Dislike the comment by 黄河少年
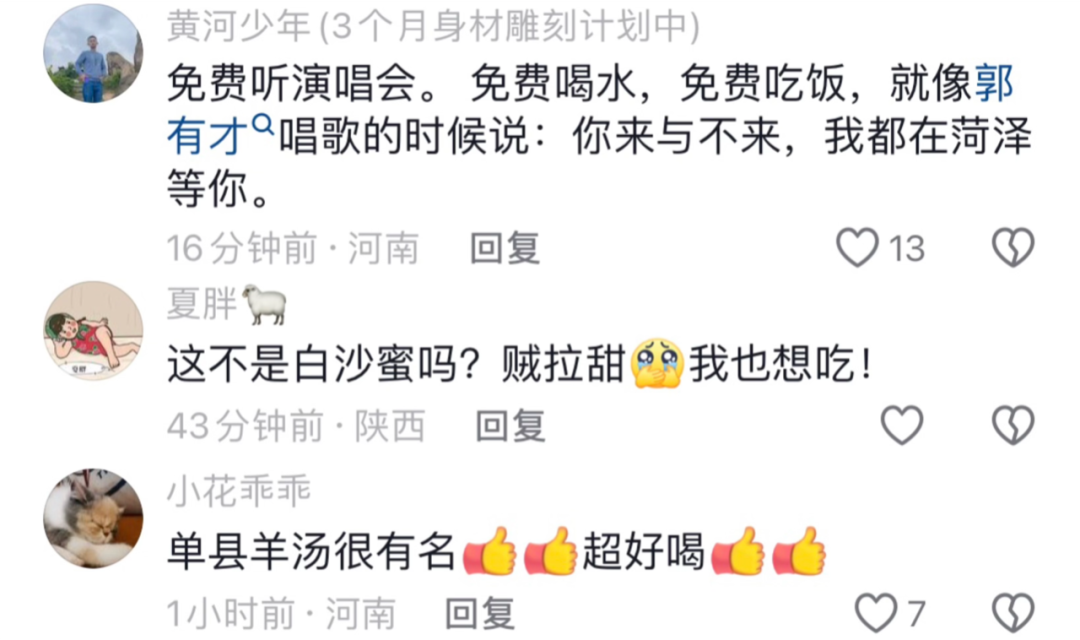 tap(1013, 247)
